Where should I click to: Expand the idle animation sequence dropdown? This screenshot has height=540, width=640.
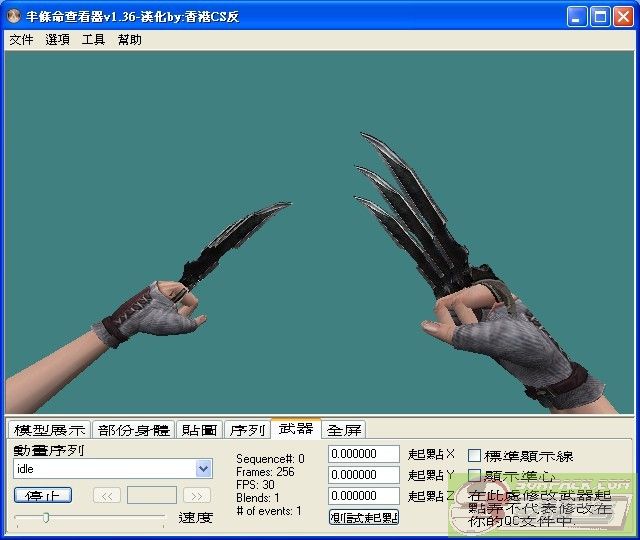pyautogui.click(x=203, y=469)
